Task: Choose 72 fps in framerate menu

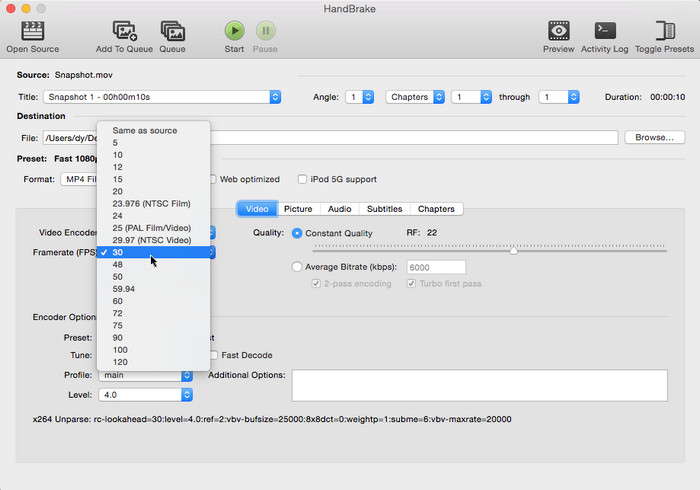Action: pos(153,313)
